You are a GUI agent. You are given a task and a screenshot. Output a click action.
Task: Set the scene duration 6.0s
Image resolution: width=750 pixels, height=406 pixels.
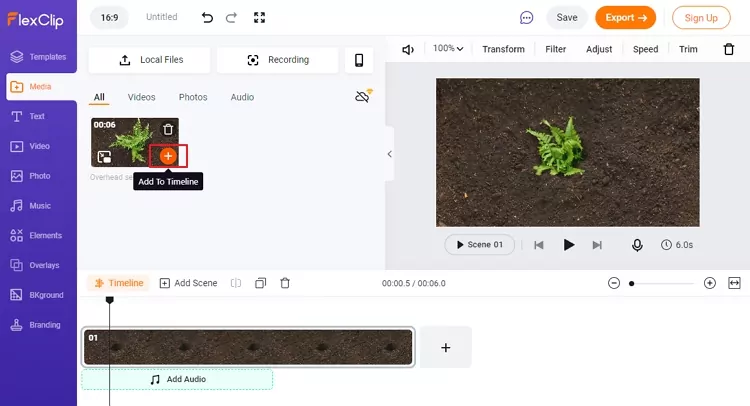point(677,245)
